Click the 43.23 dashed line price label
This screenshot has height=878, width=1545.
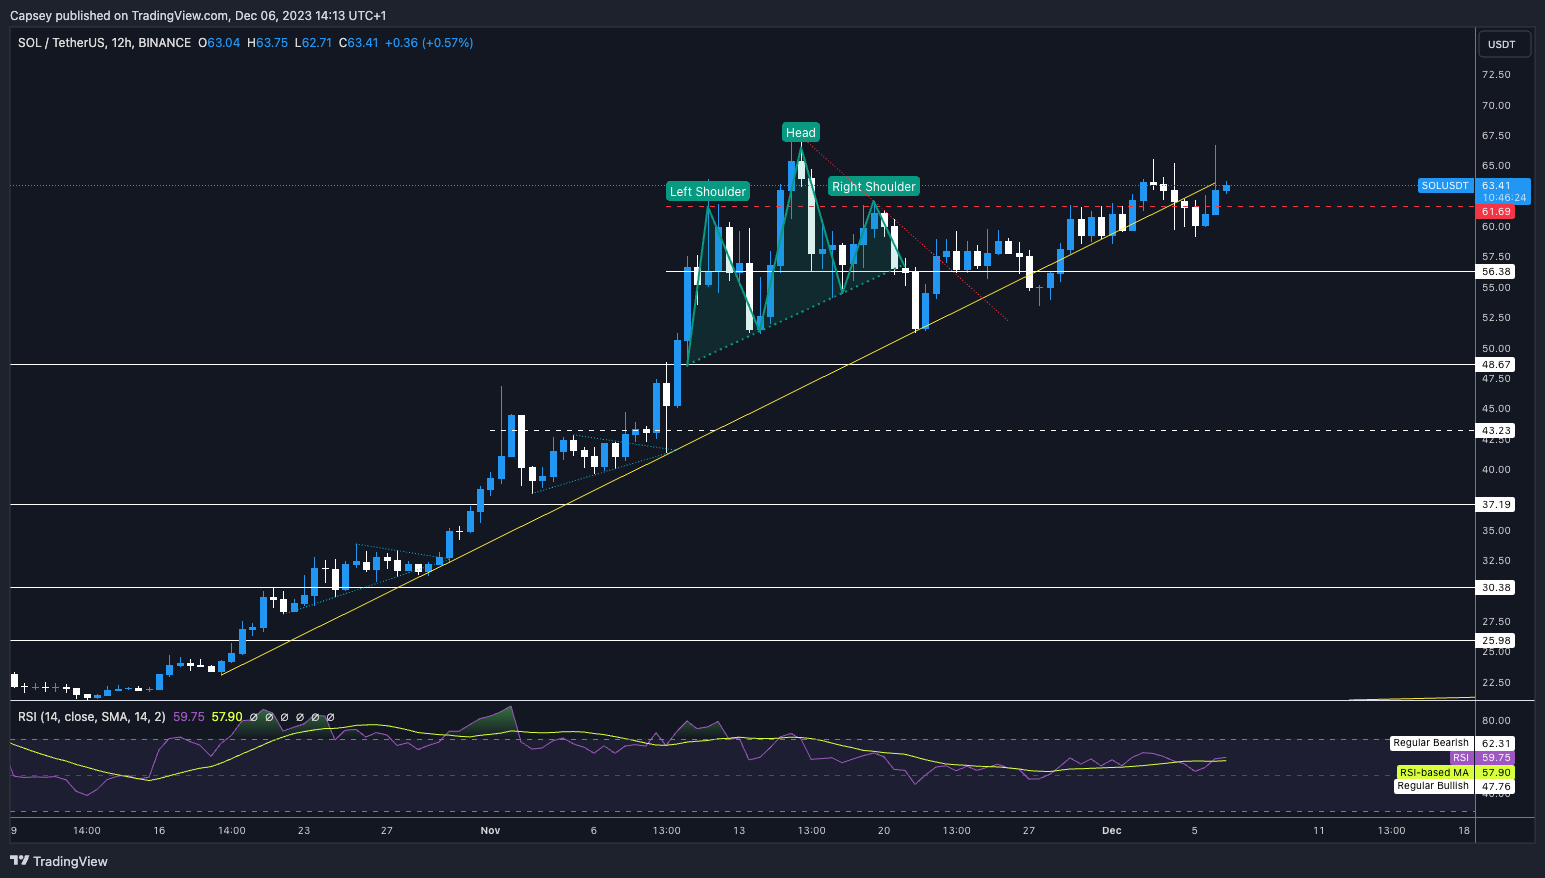[1496, 431]
